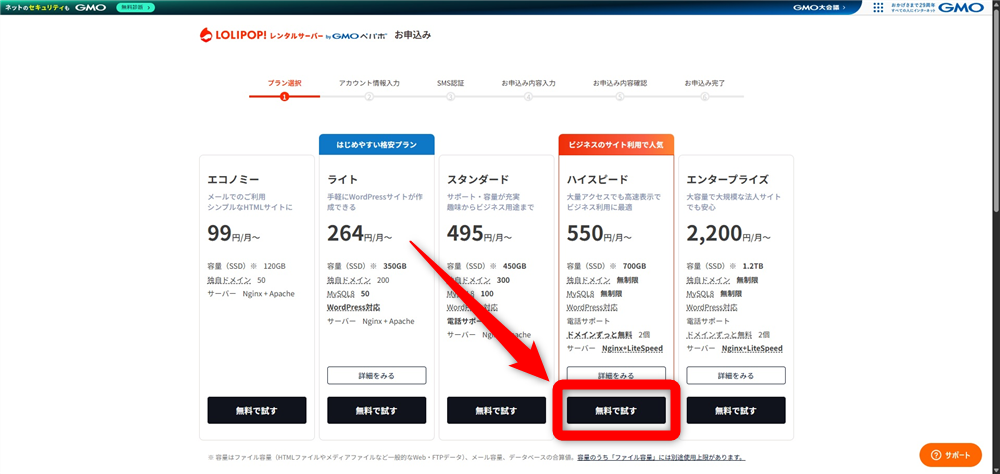
Task: Click 無料で試す for ハイスピード plan
Action: 616,410
